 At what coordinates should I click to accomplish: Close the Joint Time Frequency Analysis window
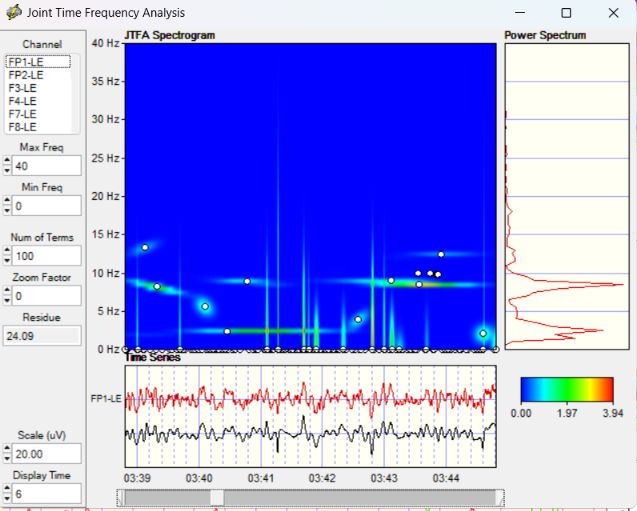(613, 13)
